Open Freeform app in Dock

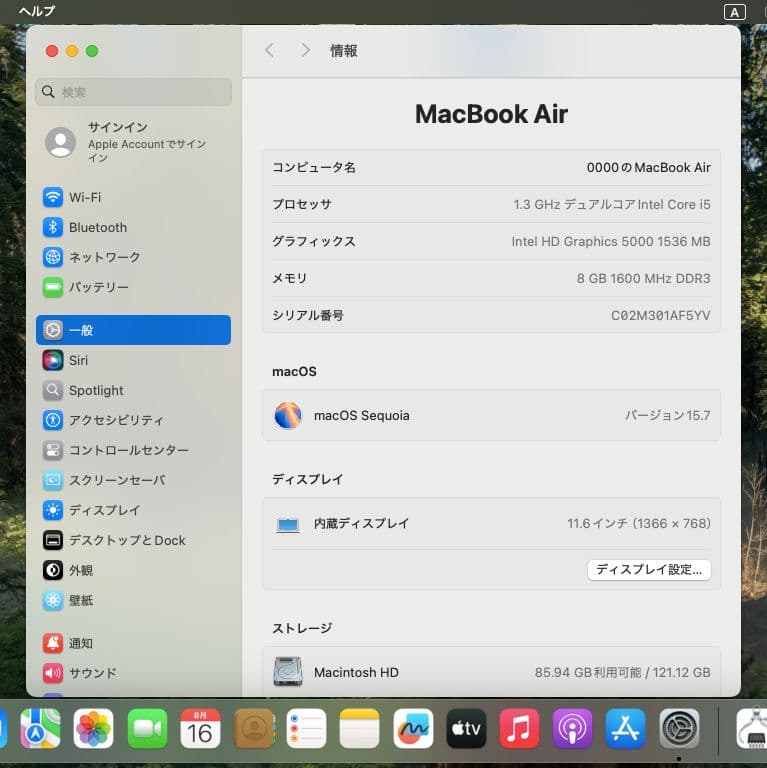[413, 728]
